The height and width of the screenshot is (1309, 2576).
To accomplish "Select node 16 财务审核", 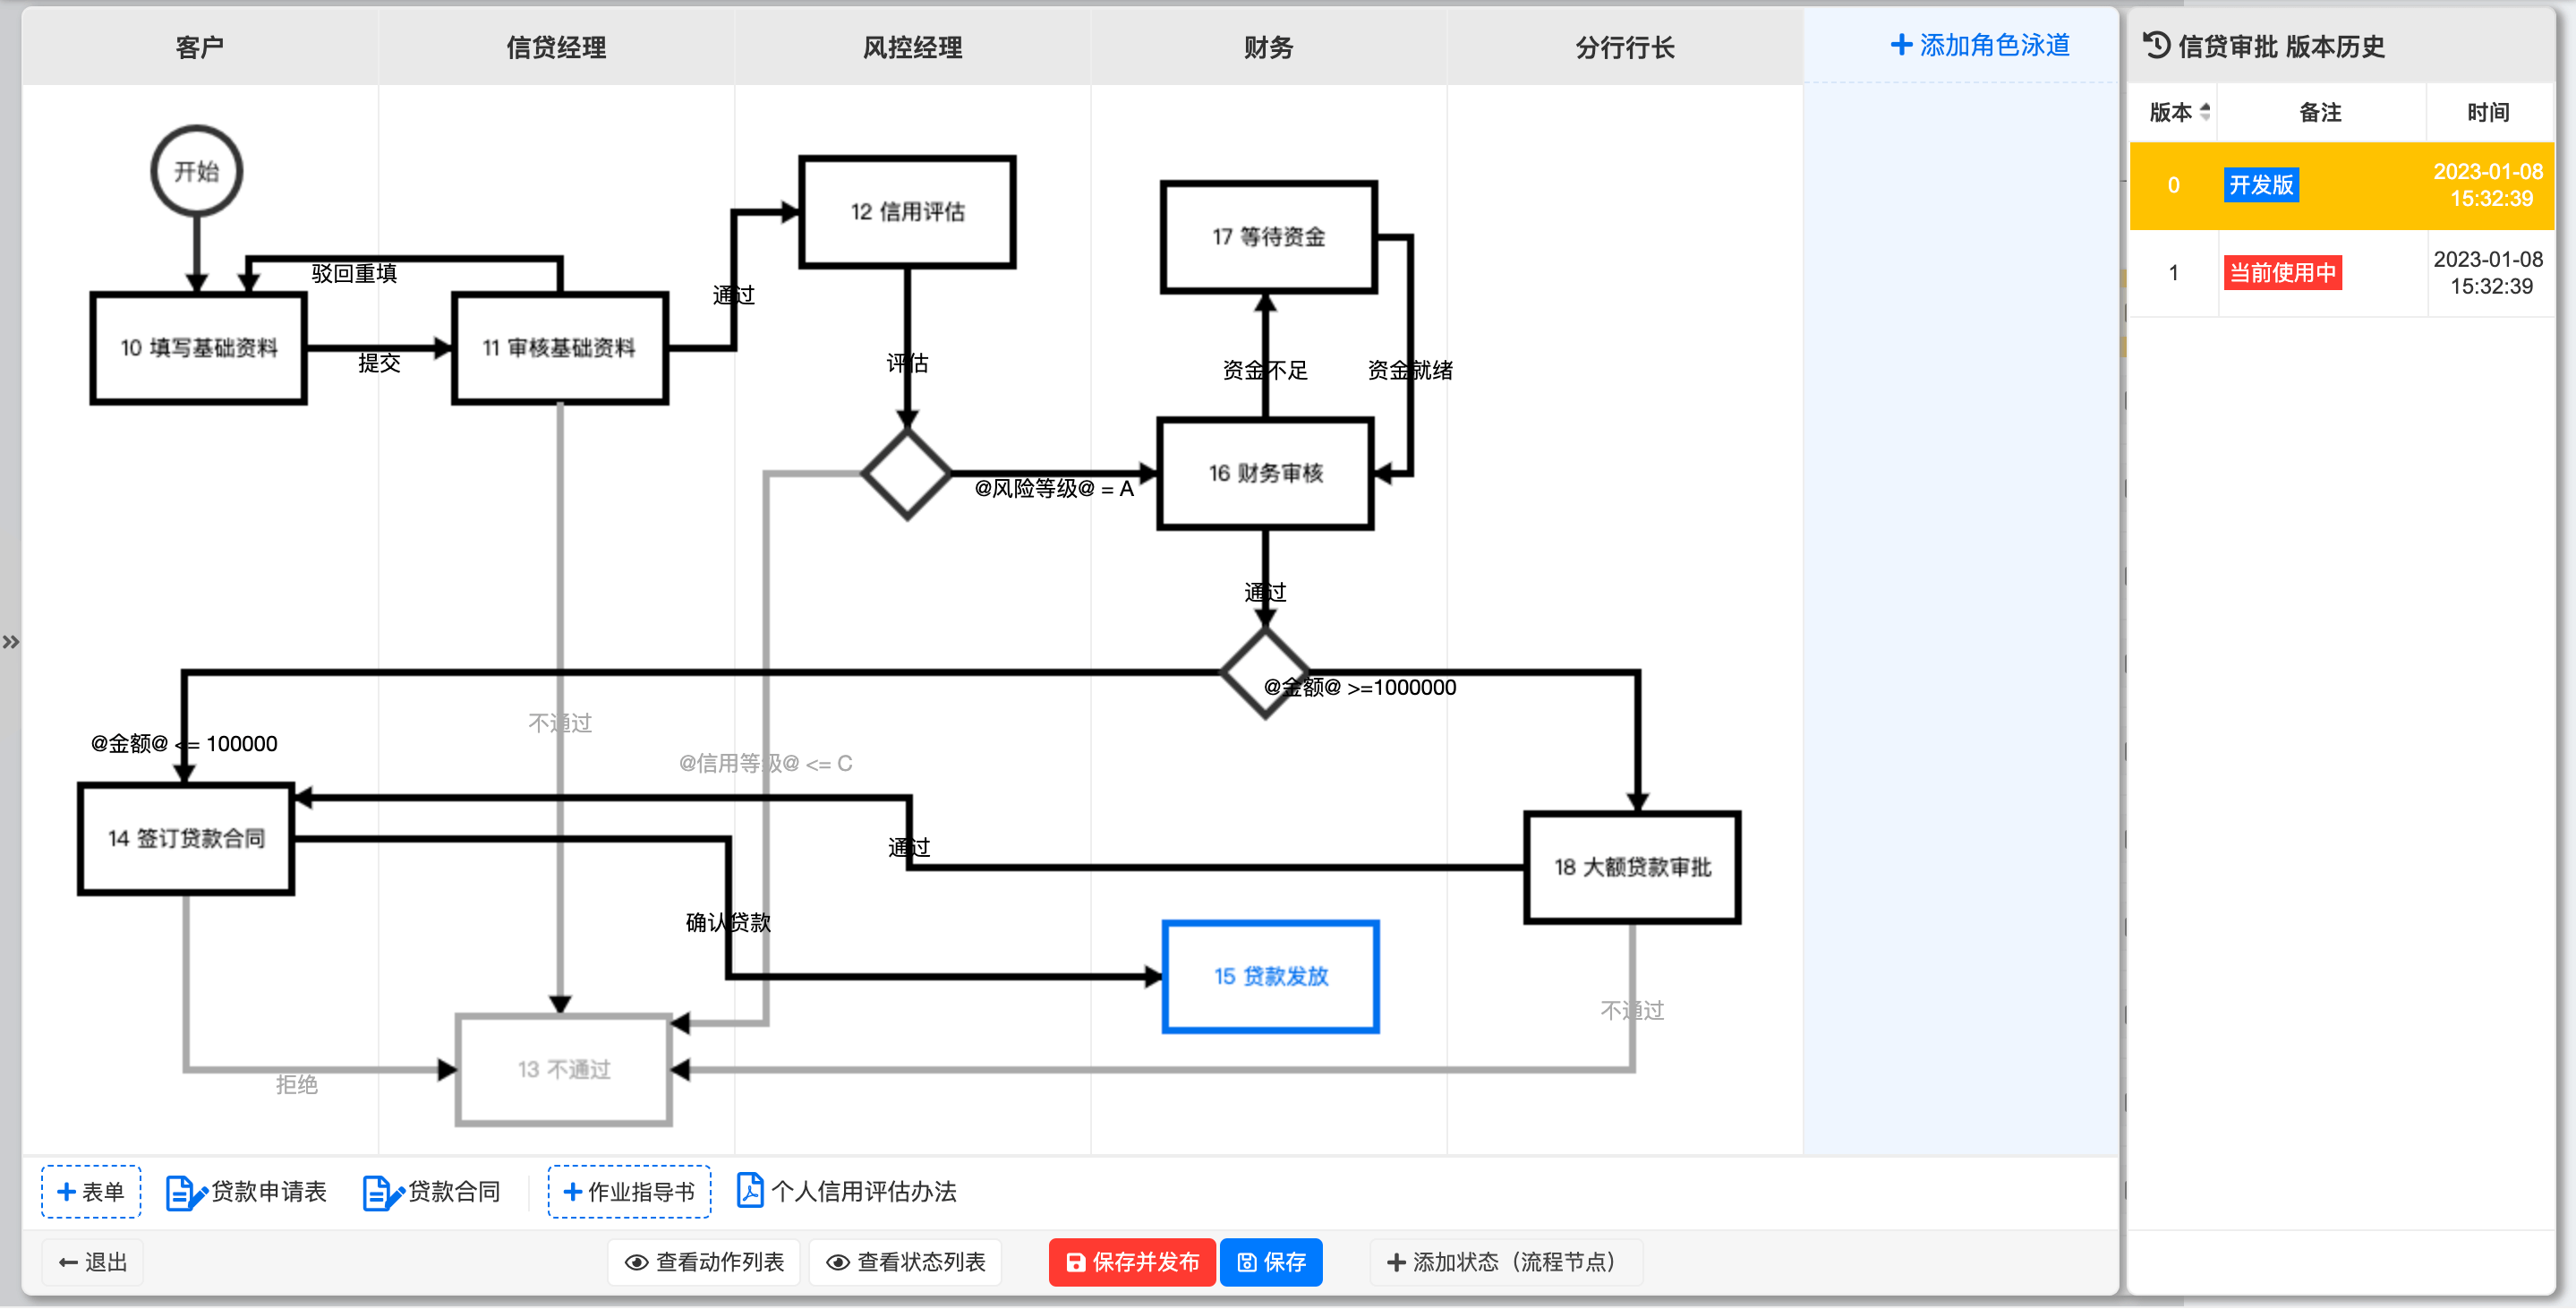I will tap(1266, 473).
